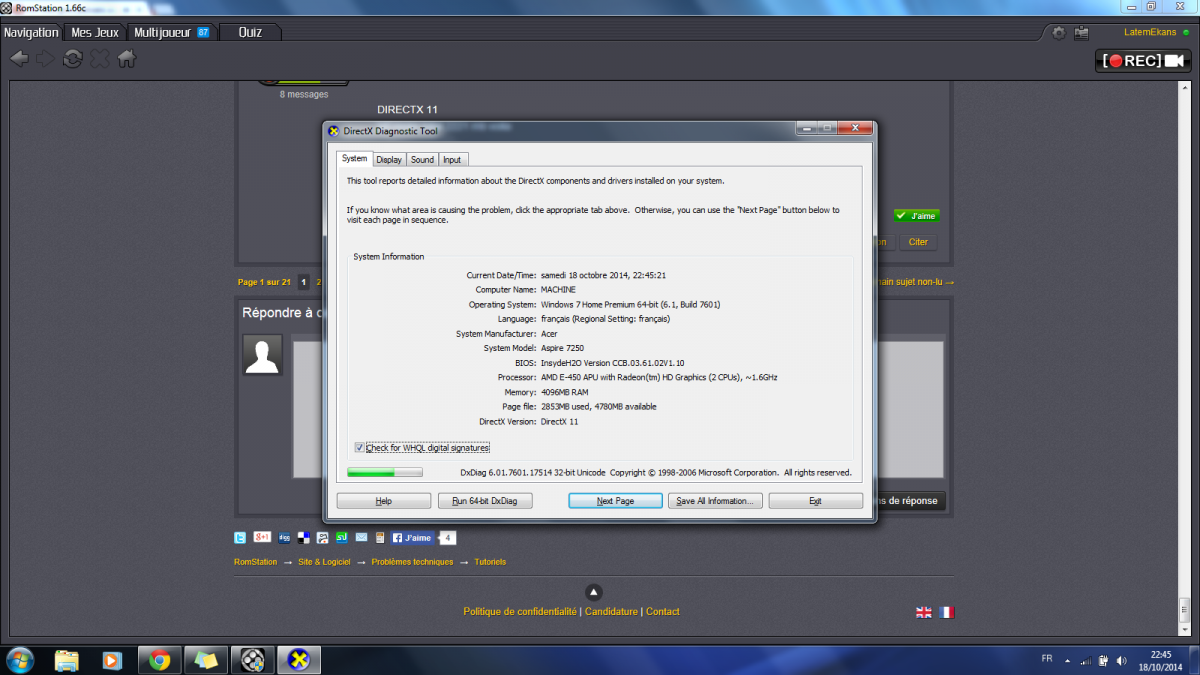Image resolution: width=1200 pixels, height=675 pixels.
Task: Click the Next Page button
Action: point(615,501)
